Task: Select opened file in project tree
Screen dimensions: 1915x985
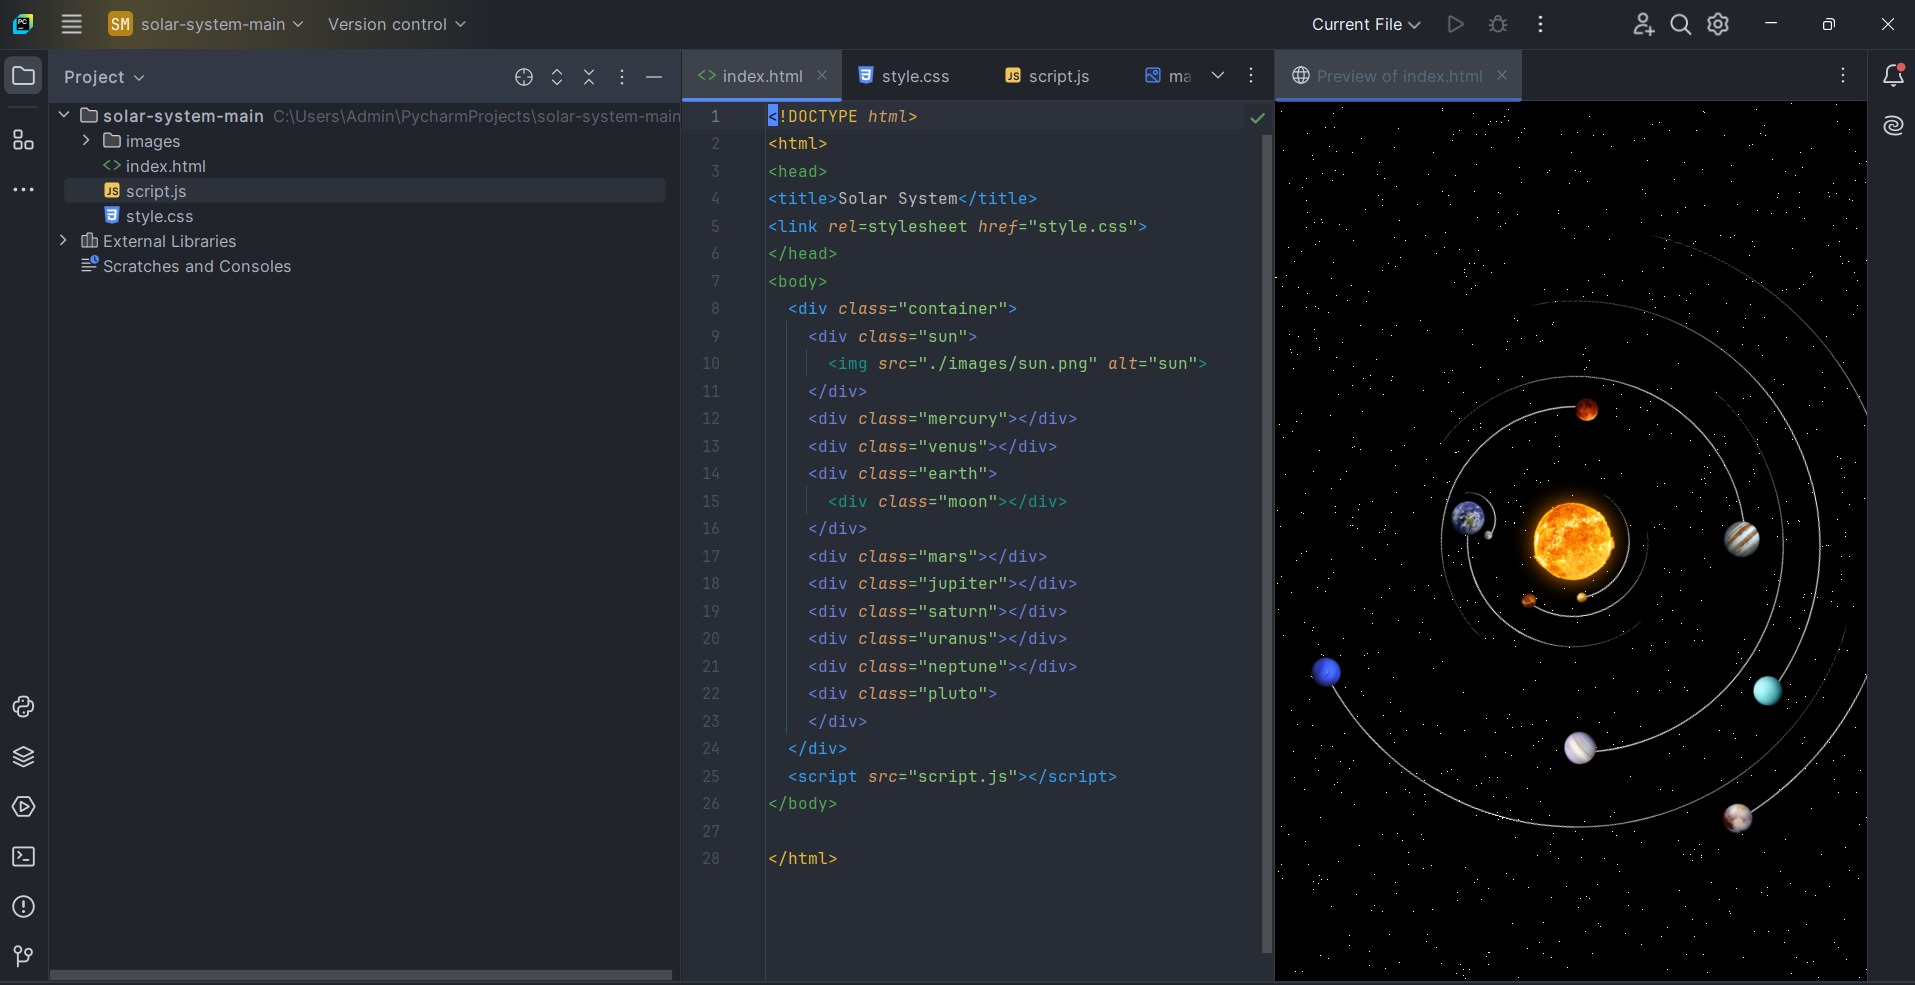Action: 524,77
